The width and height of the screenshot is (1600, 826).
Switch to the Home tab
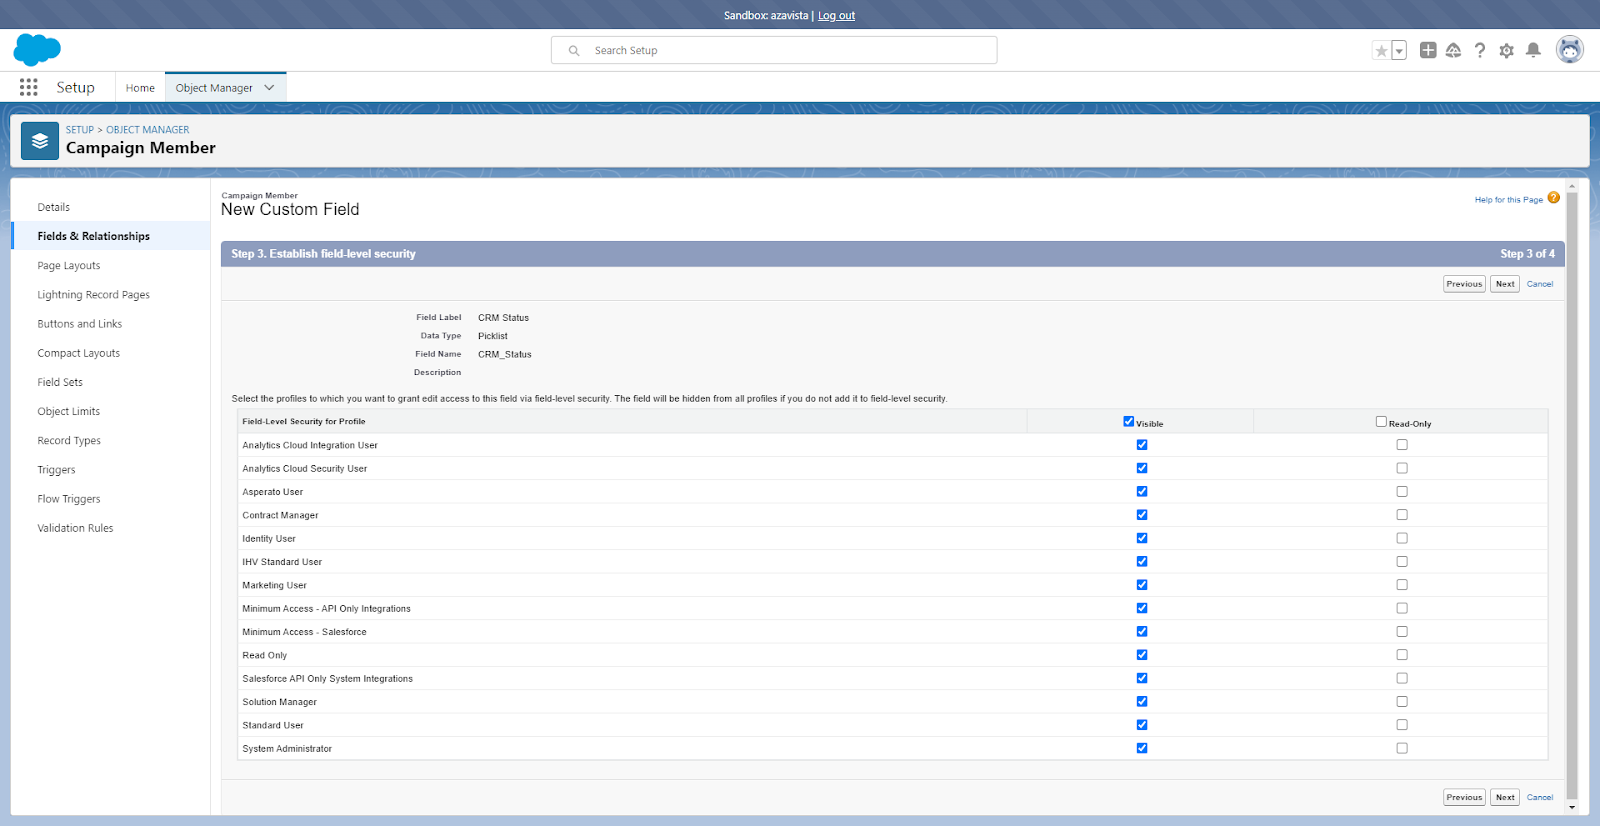pos(140,88)
